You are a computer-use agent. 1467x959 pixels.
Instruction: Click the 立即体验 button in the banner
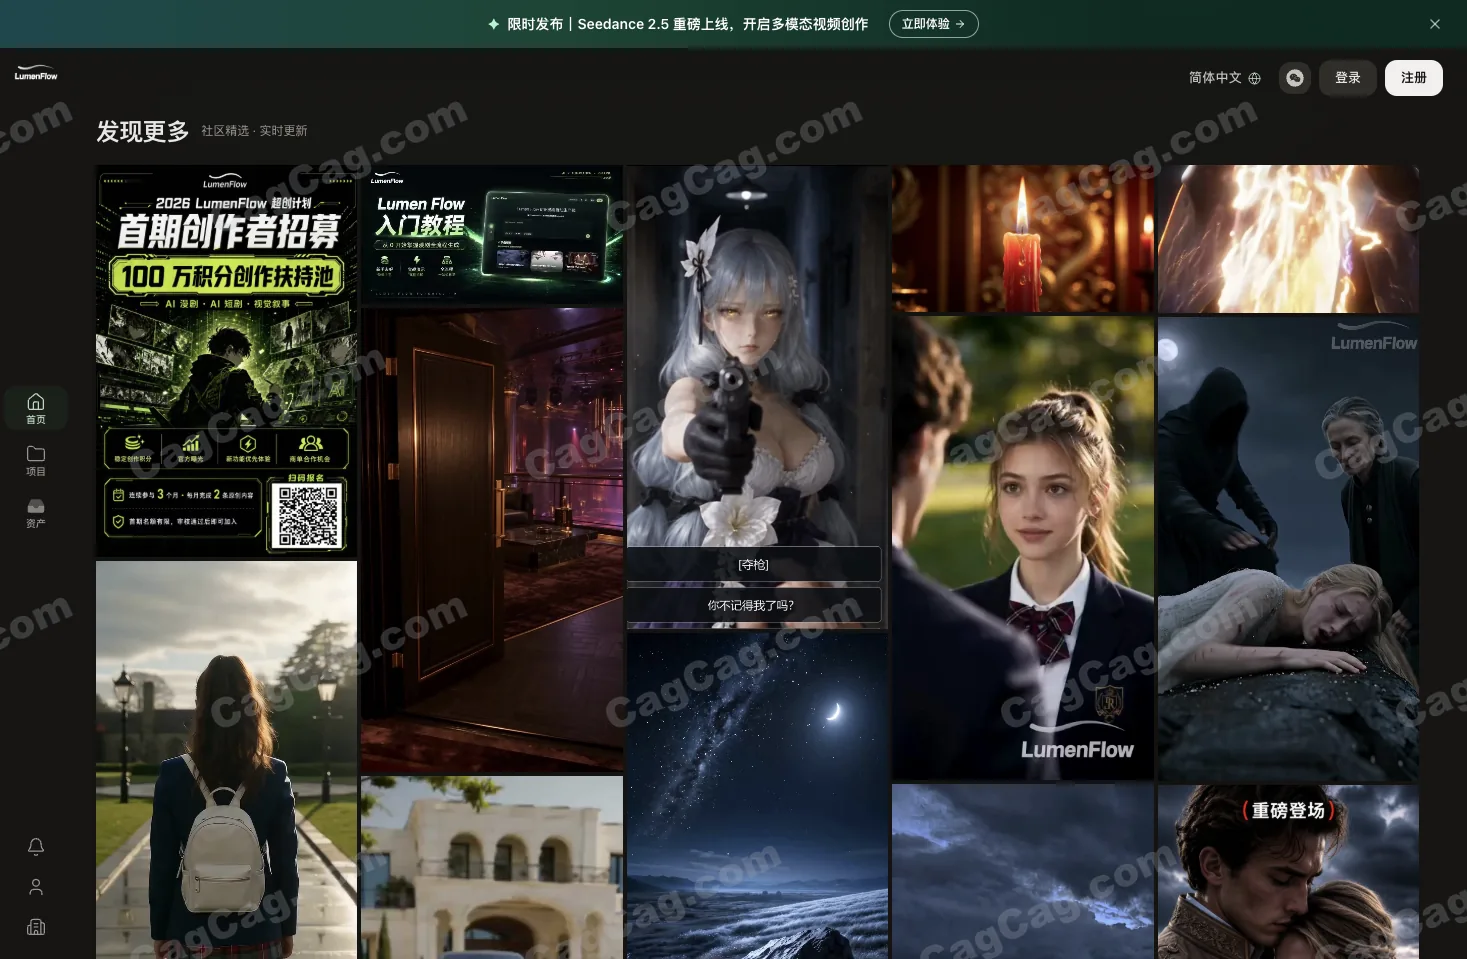pyautogui.click(x=933, y=24)
